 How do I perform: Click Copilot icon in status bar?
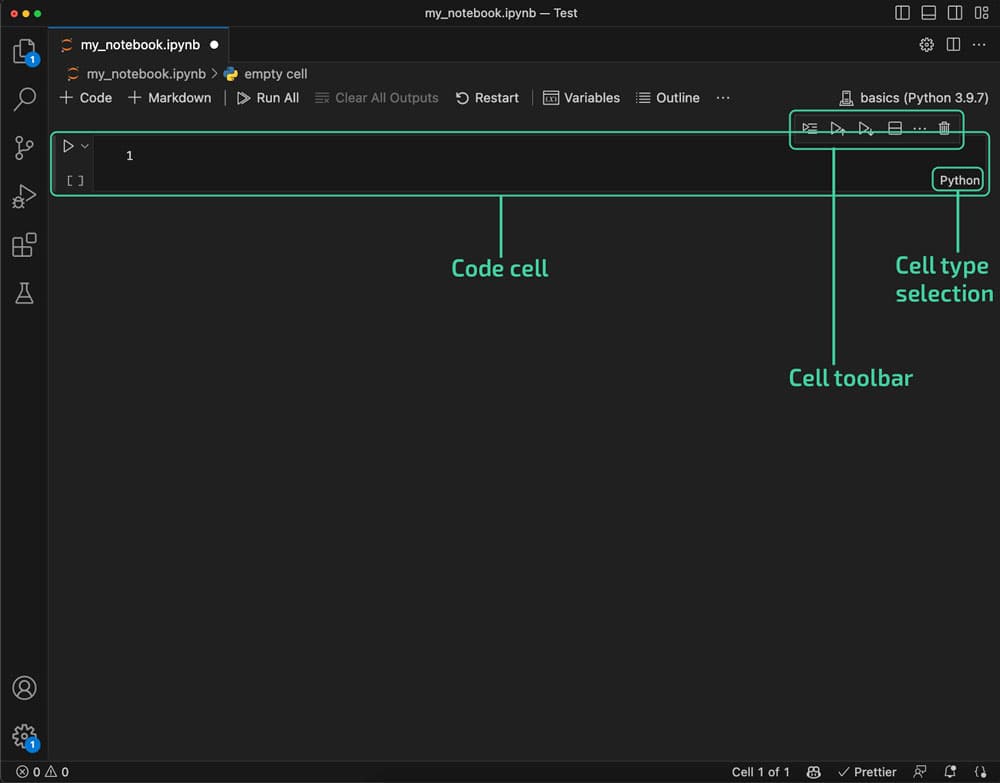pos(813,772)
